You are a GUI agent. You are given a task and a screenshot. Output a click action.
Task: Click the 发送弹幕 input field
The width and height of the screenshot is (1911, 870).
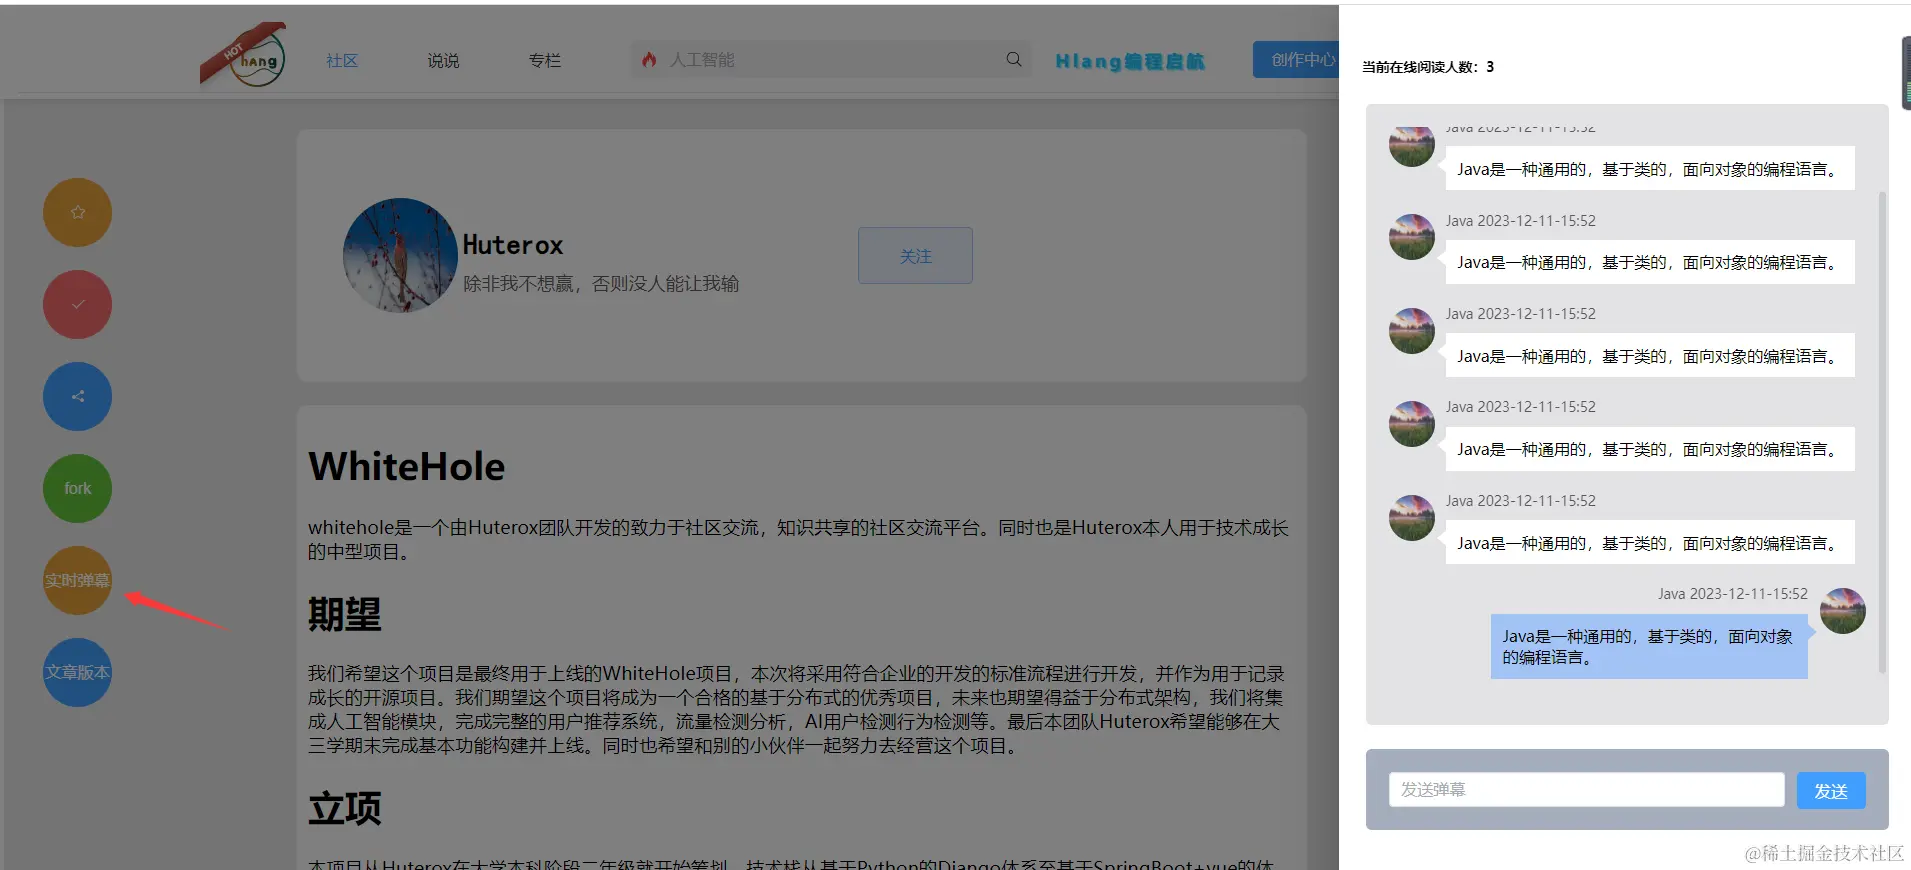1586,790
